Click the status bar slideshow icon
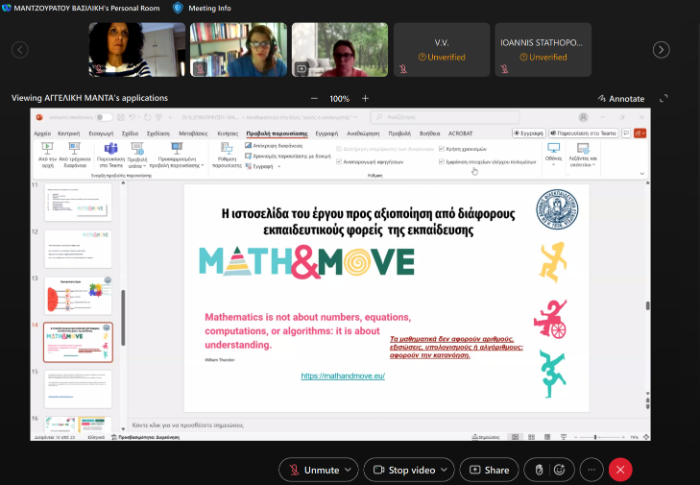Image resolution: width=700 pixels, height=485 pixels. click(563, 437)
